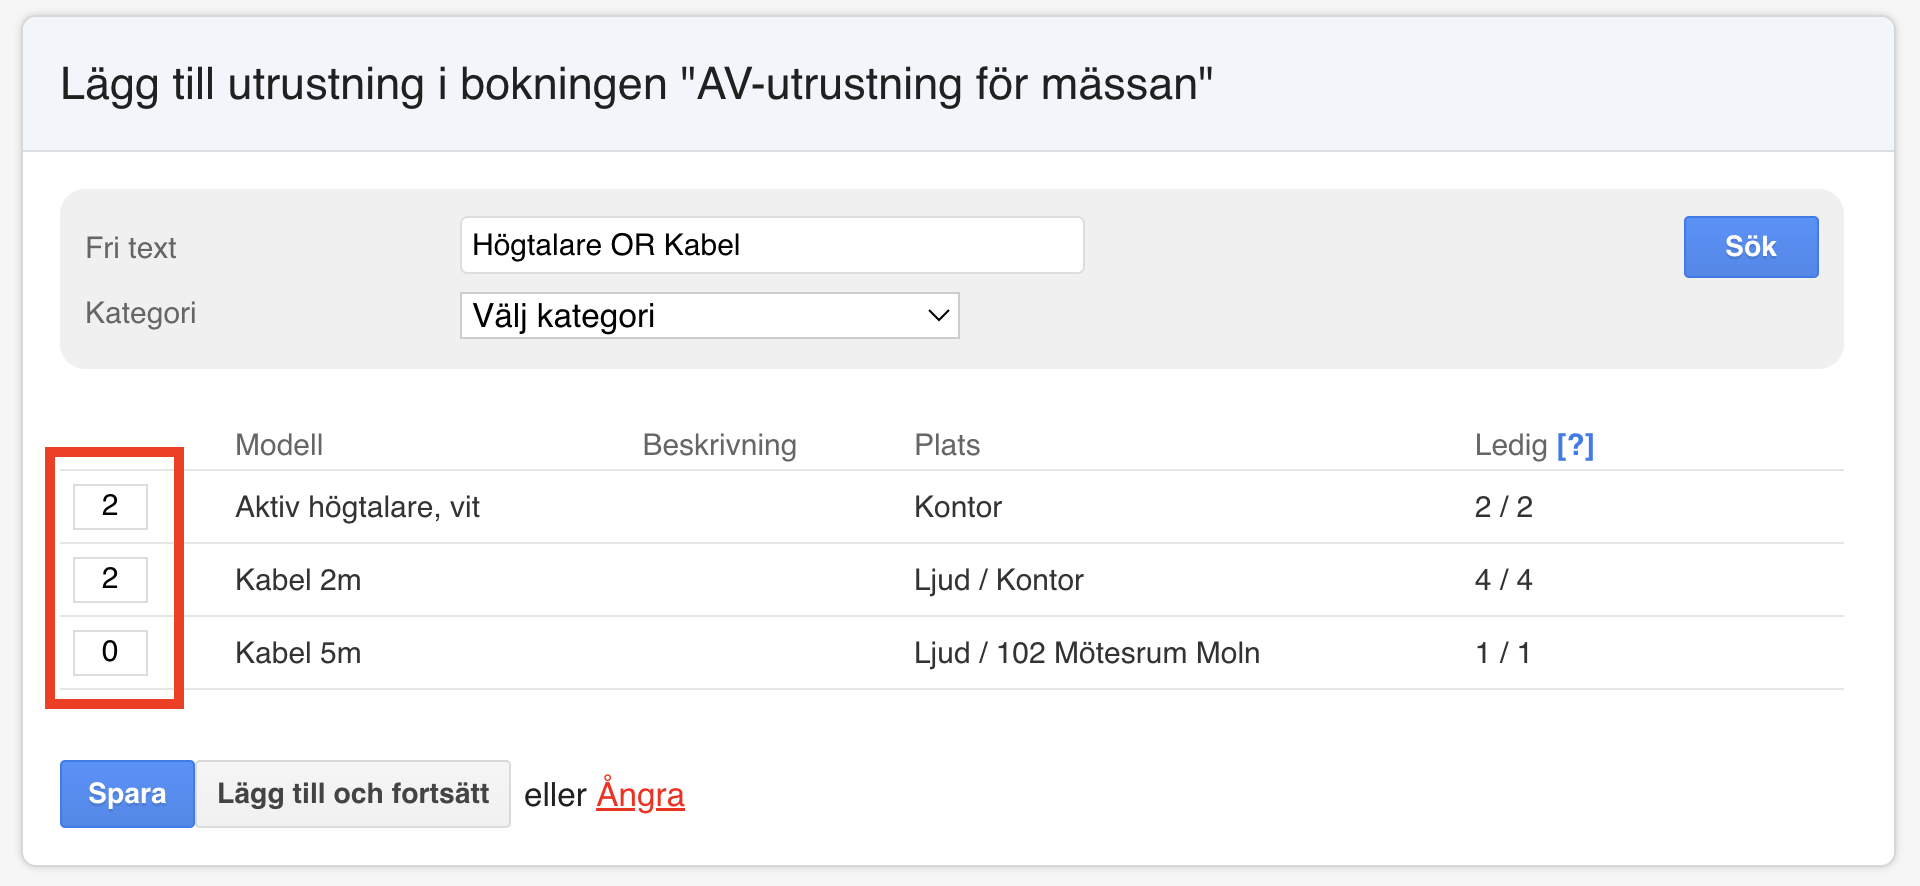1920x886 pixels.
Task: Click the Kabel 5m model name
Action: (x=298, y=653)
